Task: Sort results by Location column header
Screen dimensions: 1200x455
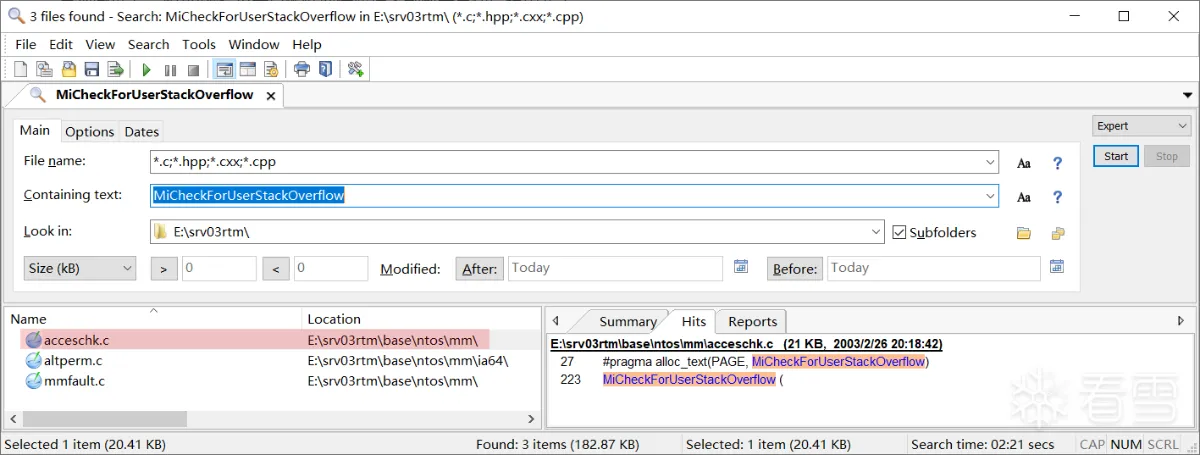Action: point(421,319)
